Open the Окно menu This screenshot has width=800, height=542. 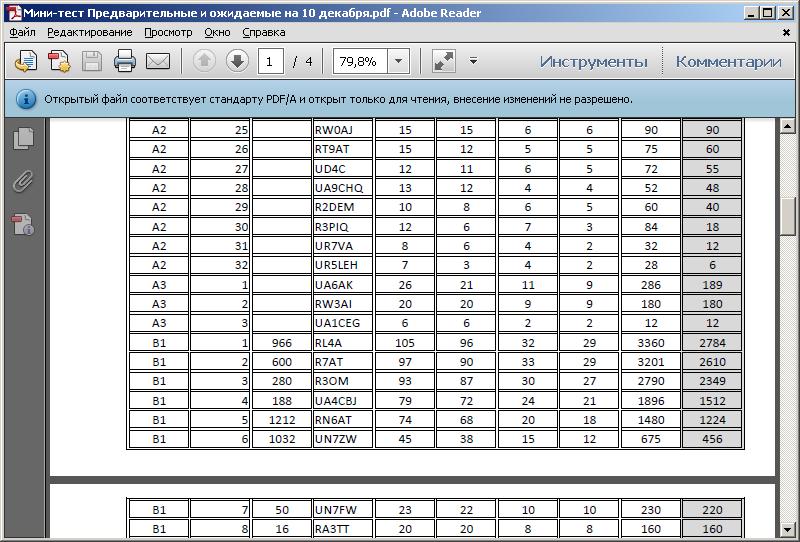coord(217,32)
